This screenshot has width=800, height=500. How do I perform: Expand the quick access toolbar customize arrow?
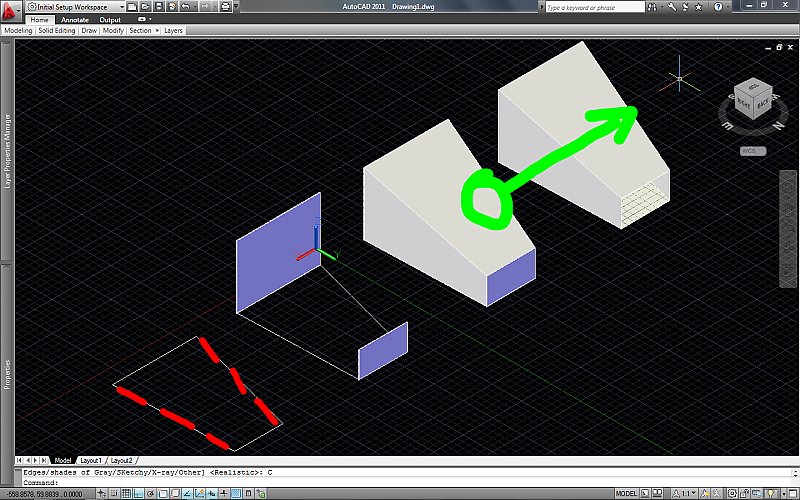(x=236, y=7)
